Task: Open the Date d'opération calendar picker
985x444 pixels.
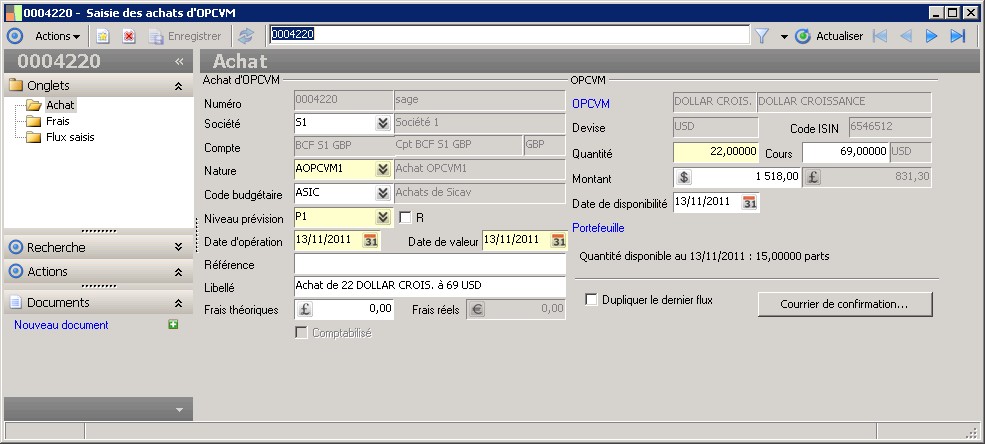Action: (371, 241)
